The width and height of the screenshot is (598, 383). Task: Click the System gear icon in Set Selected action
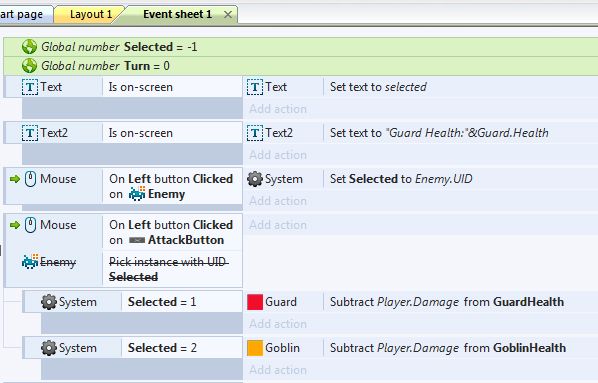[x=255, y=179]
